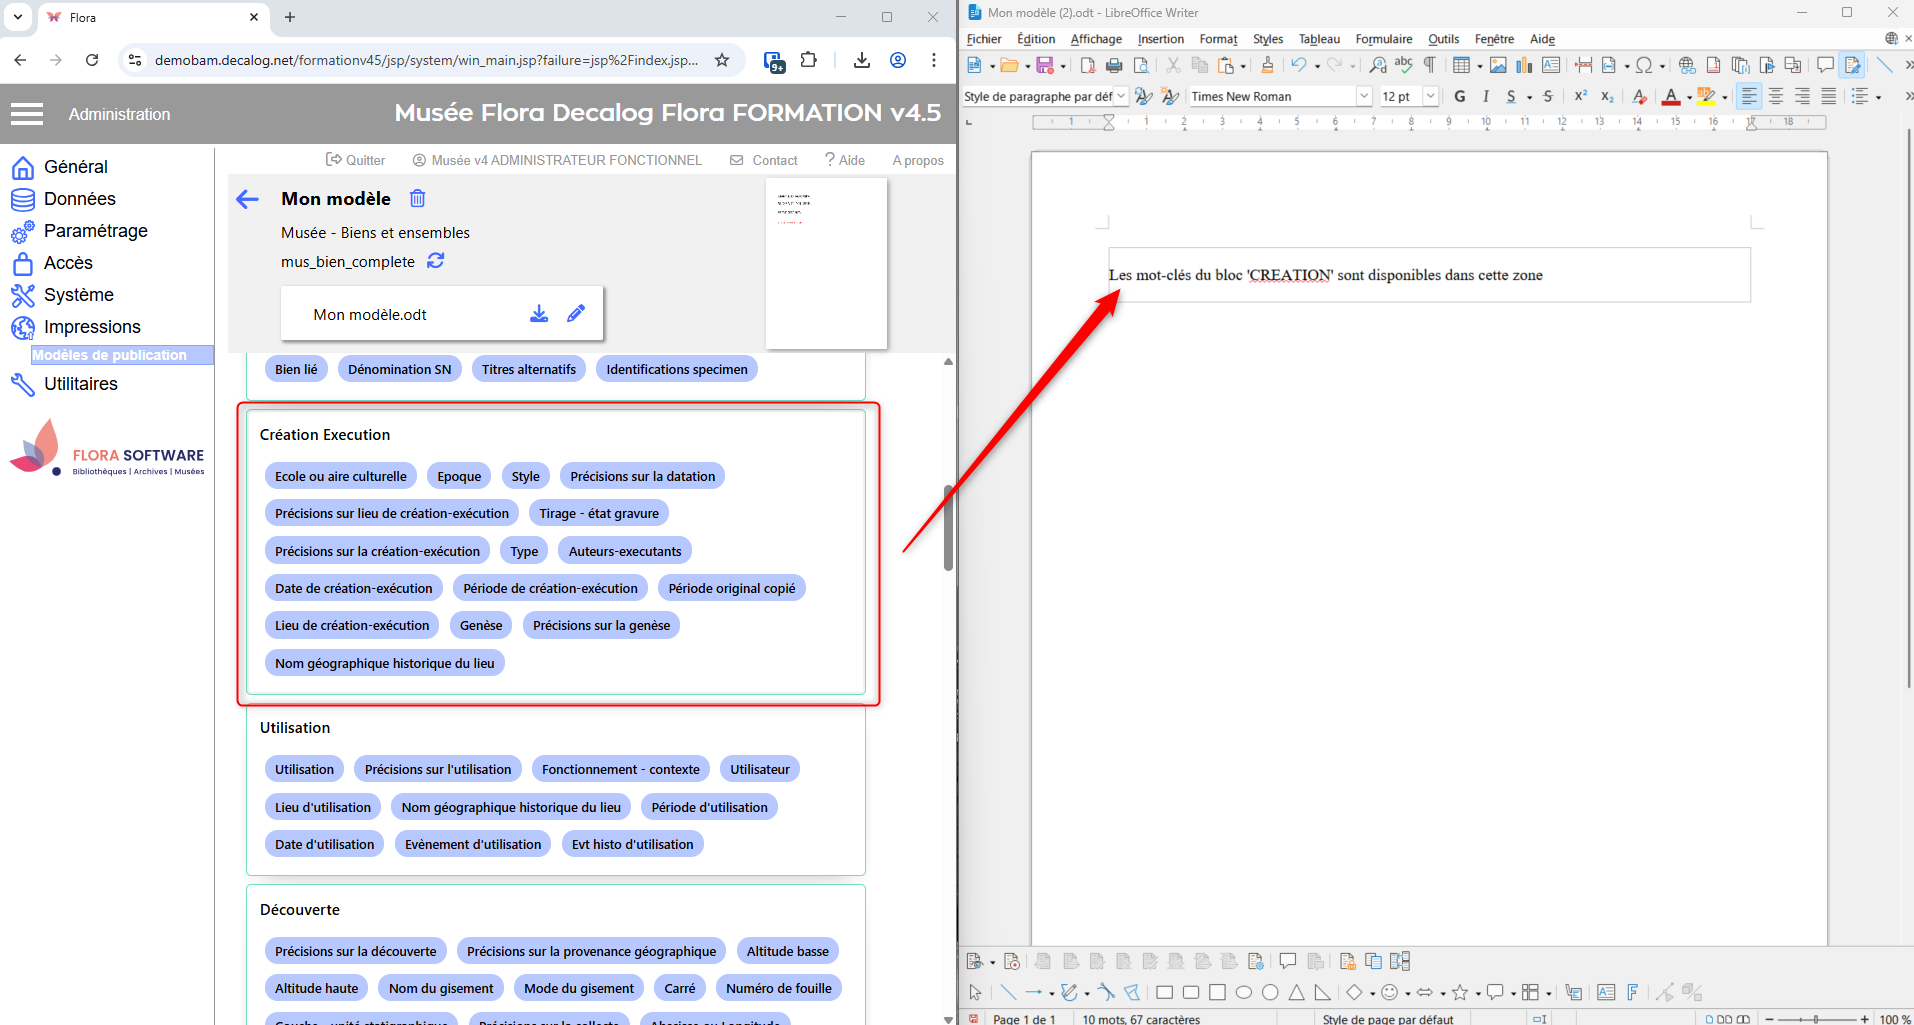Toggle italic formatting in Writer
Screen dimensions: 1914x1025
[x=1486, y=97]
